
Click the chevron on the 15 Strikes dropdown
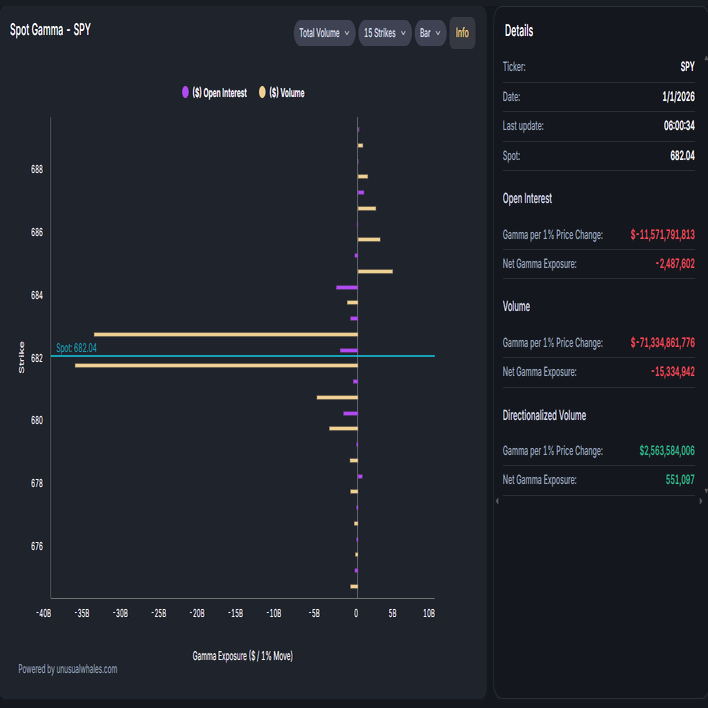click(403, 33)
